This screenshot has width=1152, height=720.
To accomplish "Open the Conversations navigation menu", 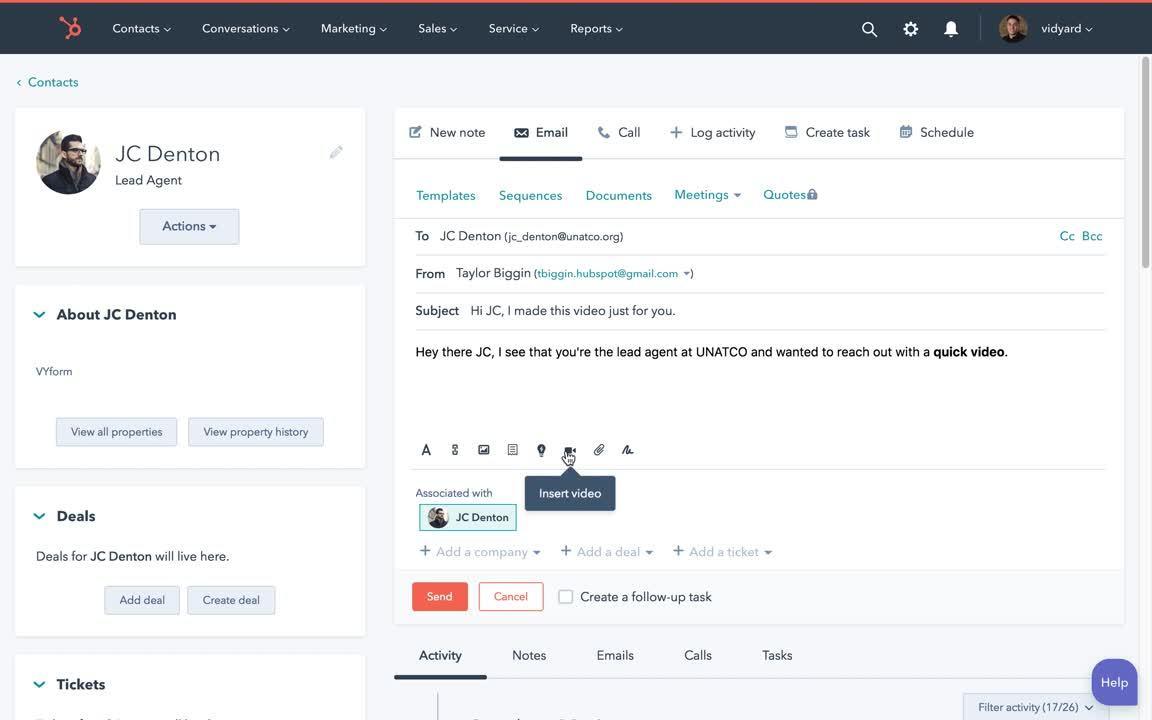I will tap(245, 29).
